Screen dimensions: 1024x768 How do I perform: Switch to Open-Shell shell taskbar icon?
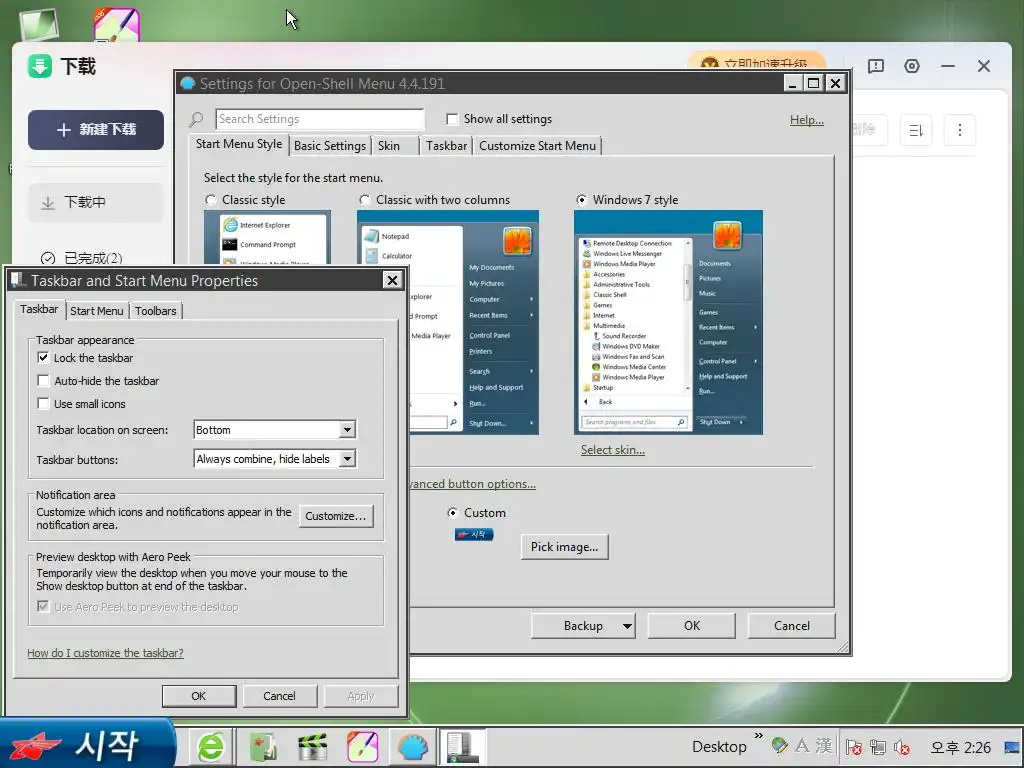coord(413,747)
